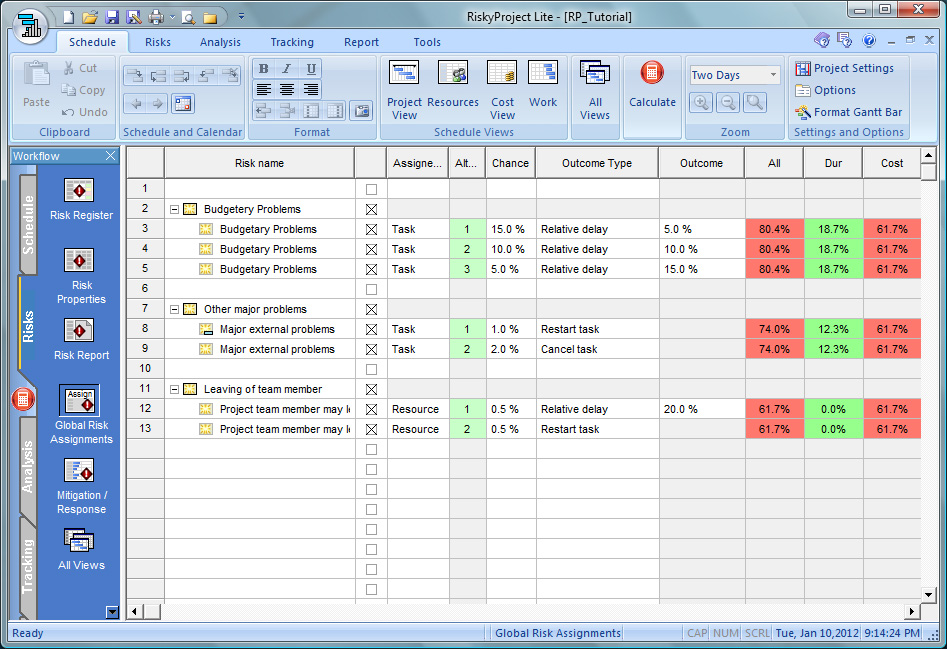Viewport: 947px width, 649px height.
Task: Click Format Gantt Bar
Action: (849, 112)
